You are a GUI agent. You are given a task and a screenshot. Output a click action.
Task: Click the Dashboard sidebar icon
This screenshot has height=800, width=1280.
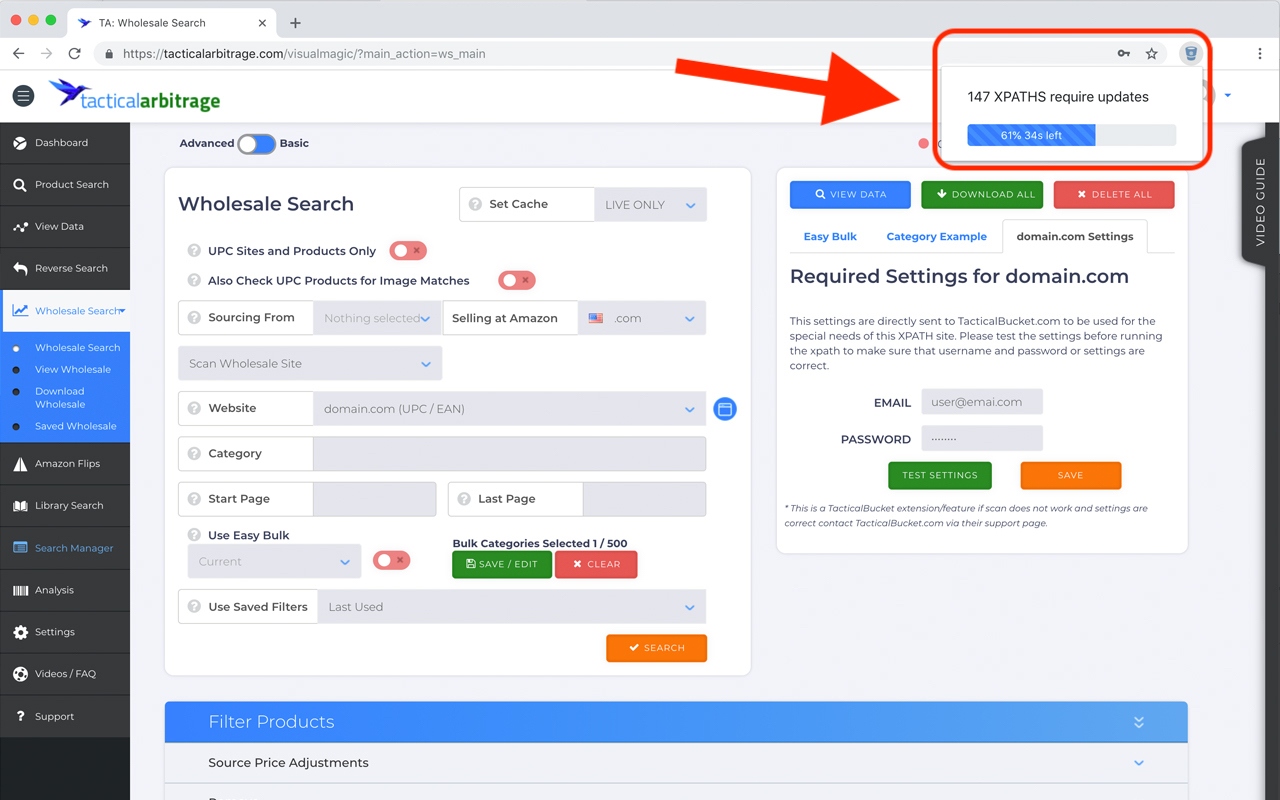tap(20, 143)
